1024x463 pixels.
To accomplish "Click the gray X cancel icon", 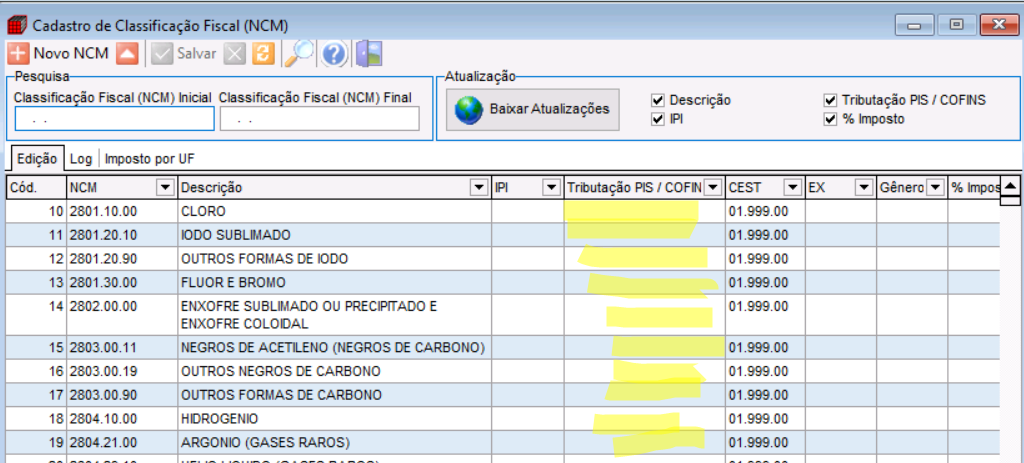I will (x=234, y=54).
